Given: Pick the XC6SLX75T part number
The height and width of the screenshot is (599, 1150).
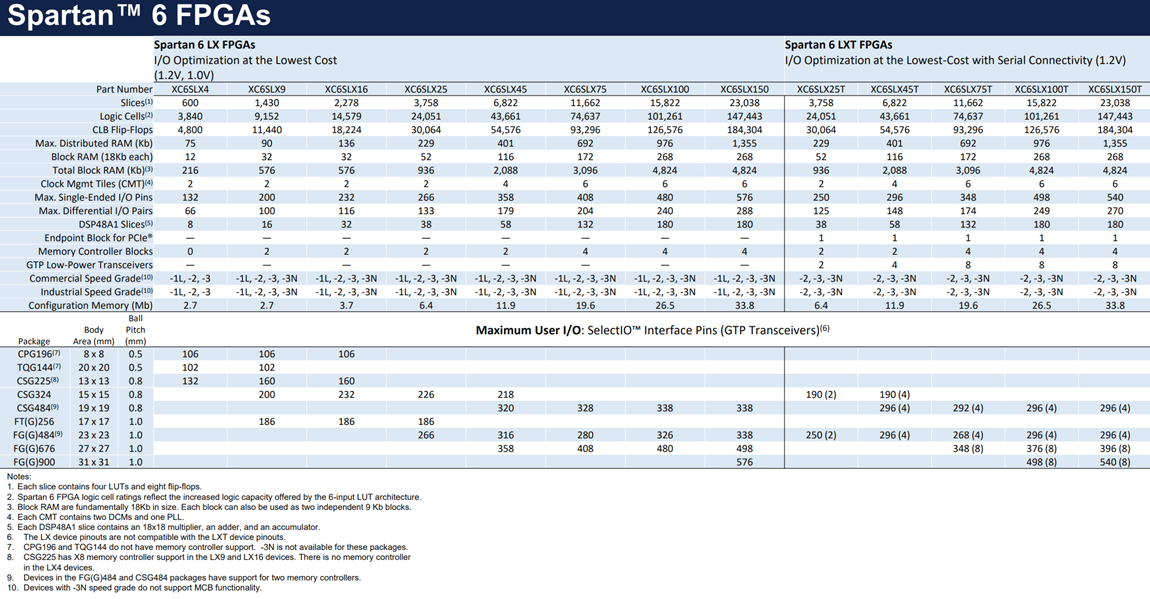Looking at the screenshot, I should 968,89.
